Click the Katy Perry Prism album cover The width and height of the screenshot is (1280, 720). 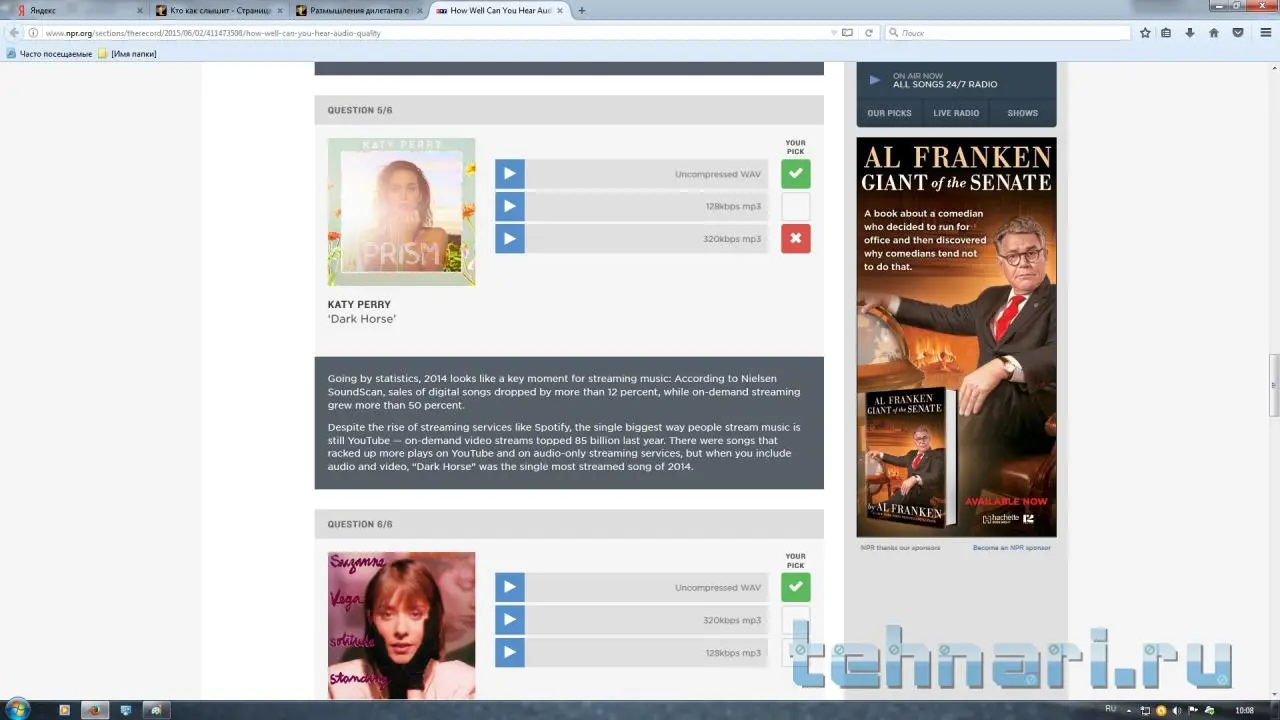pyautogui.click(x=401, y=212)
